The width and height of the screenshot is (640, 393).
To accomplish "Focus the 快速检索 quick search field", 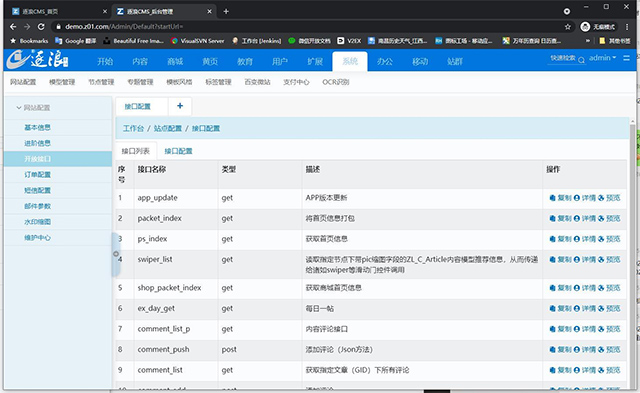I will [x=563, y=58].
